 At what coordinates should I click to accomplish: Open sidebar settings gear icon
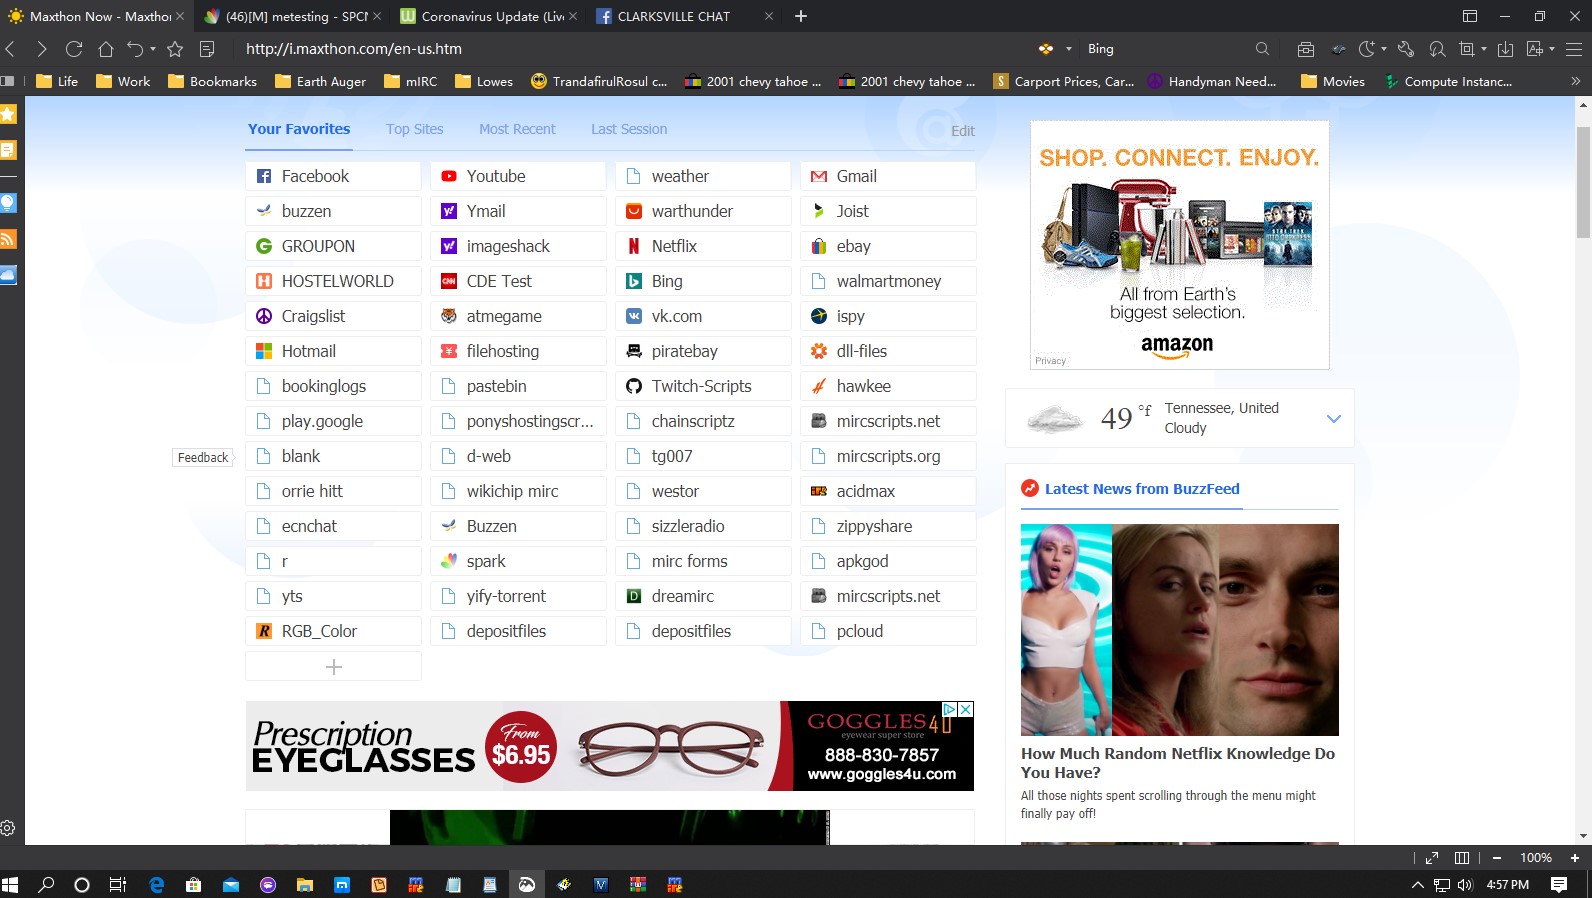click(x=8, y=828)
